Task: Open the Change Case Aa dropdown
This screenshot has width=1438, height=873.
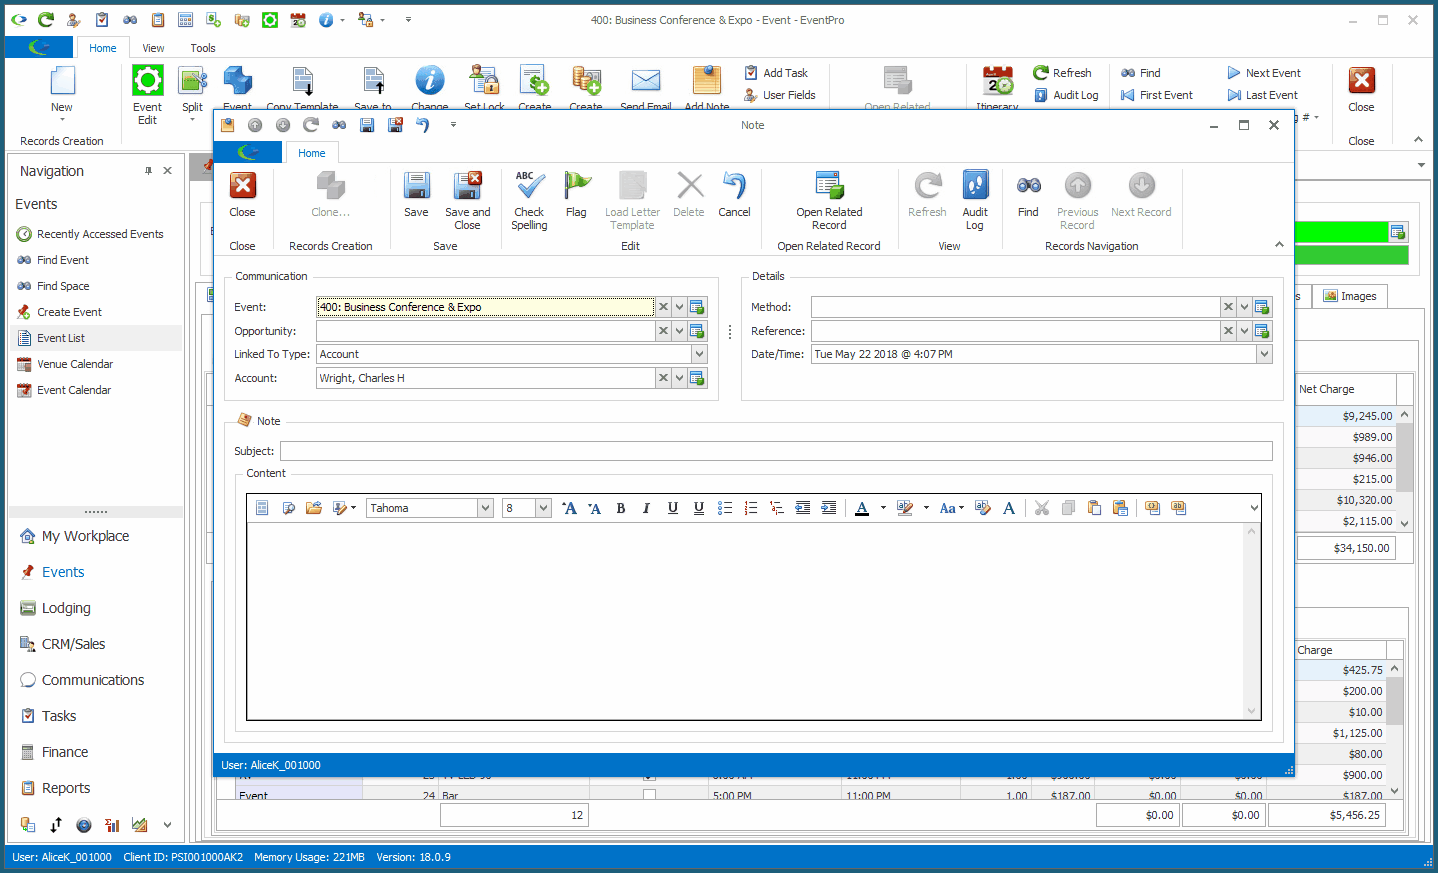Action: click(x=952, y=508)
